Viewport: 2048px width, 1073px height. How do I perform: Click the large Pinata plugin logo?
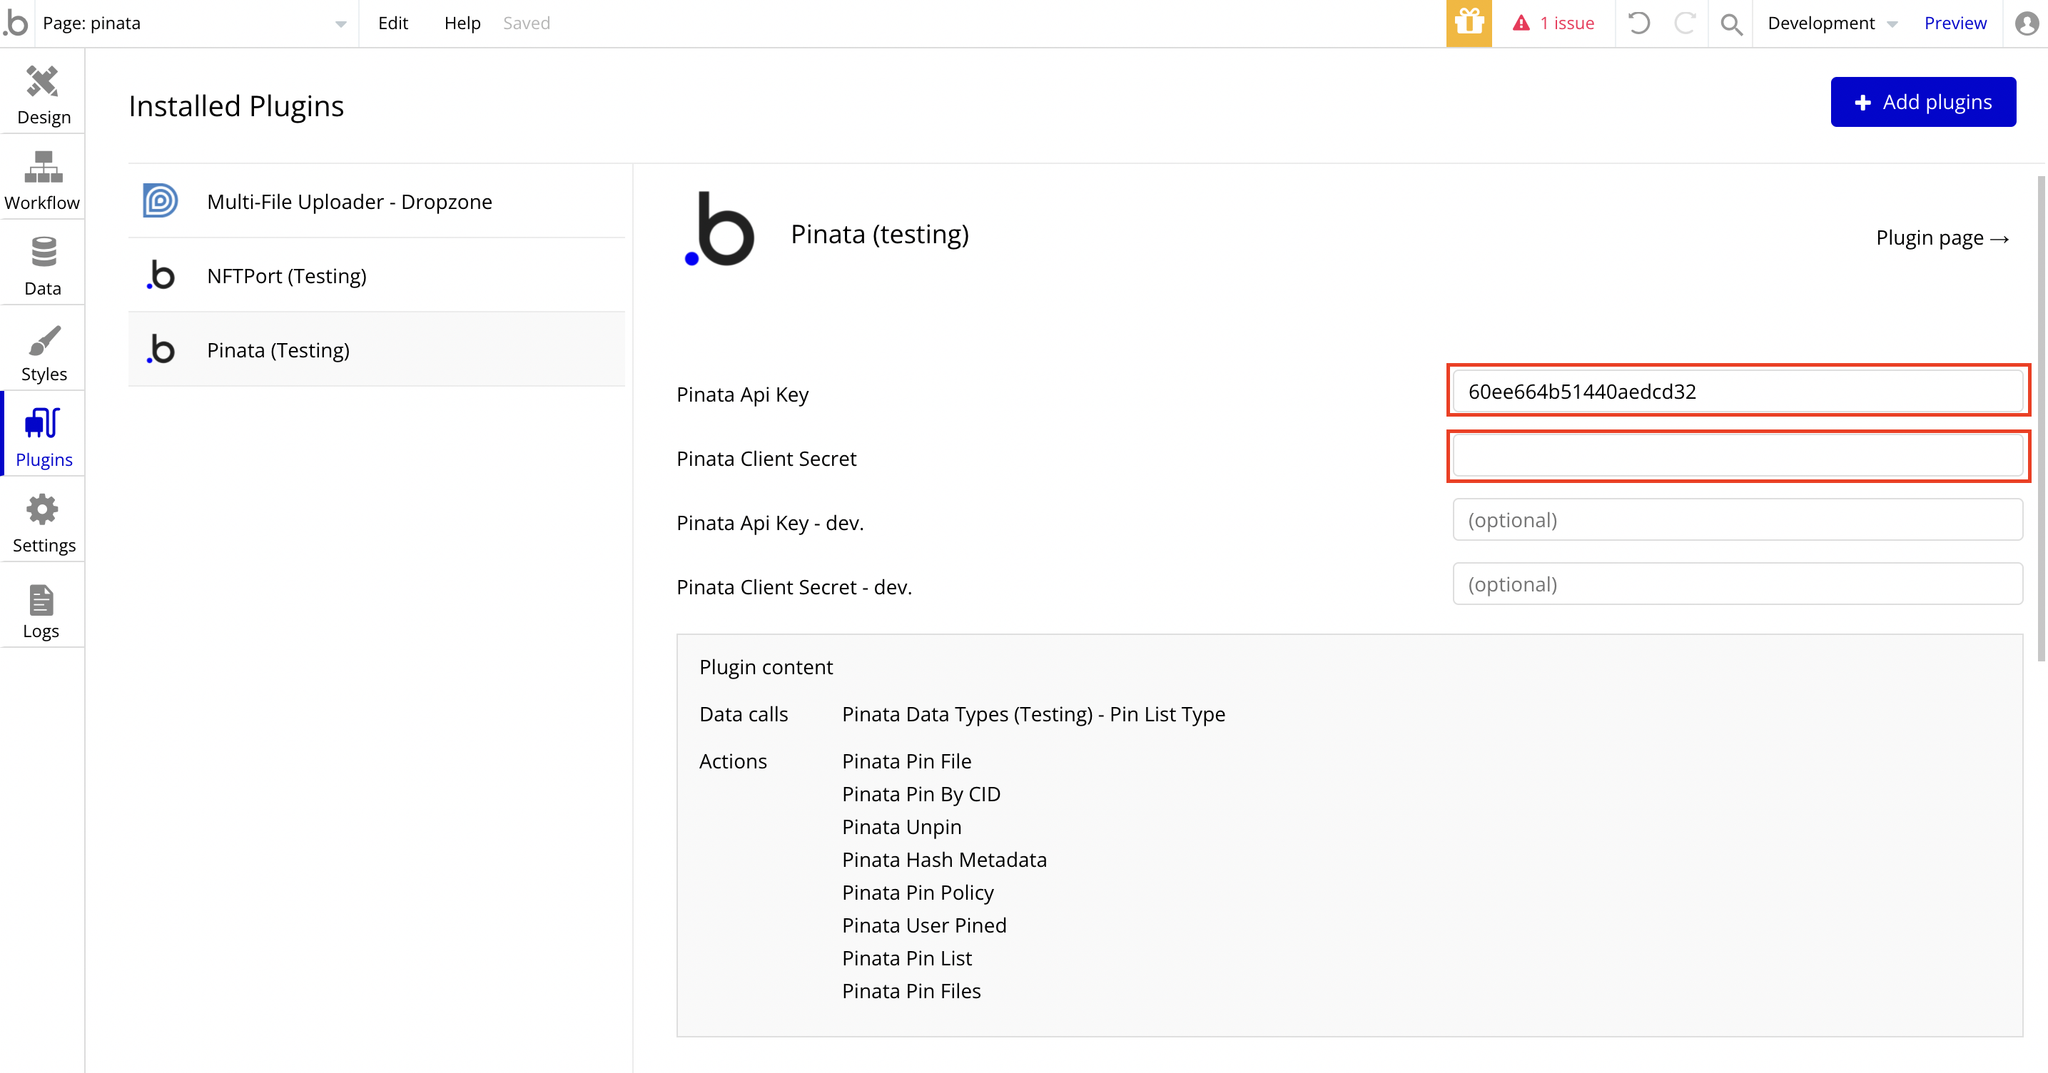(719, 229)
